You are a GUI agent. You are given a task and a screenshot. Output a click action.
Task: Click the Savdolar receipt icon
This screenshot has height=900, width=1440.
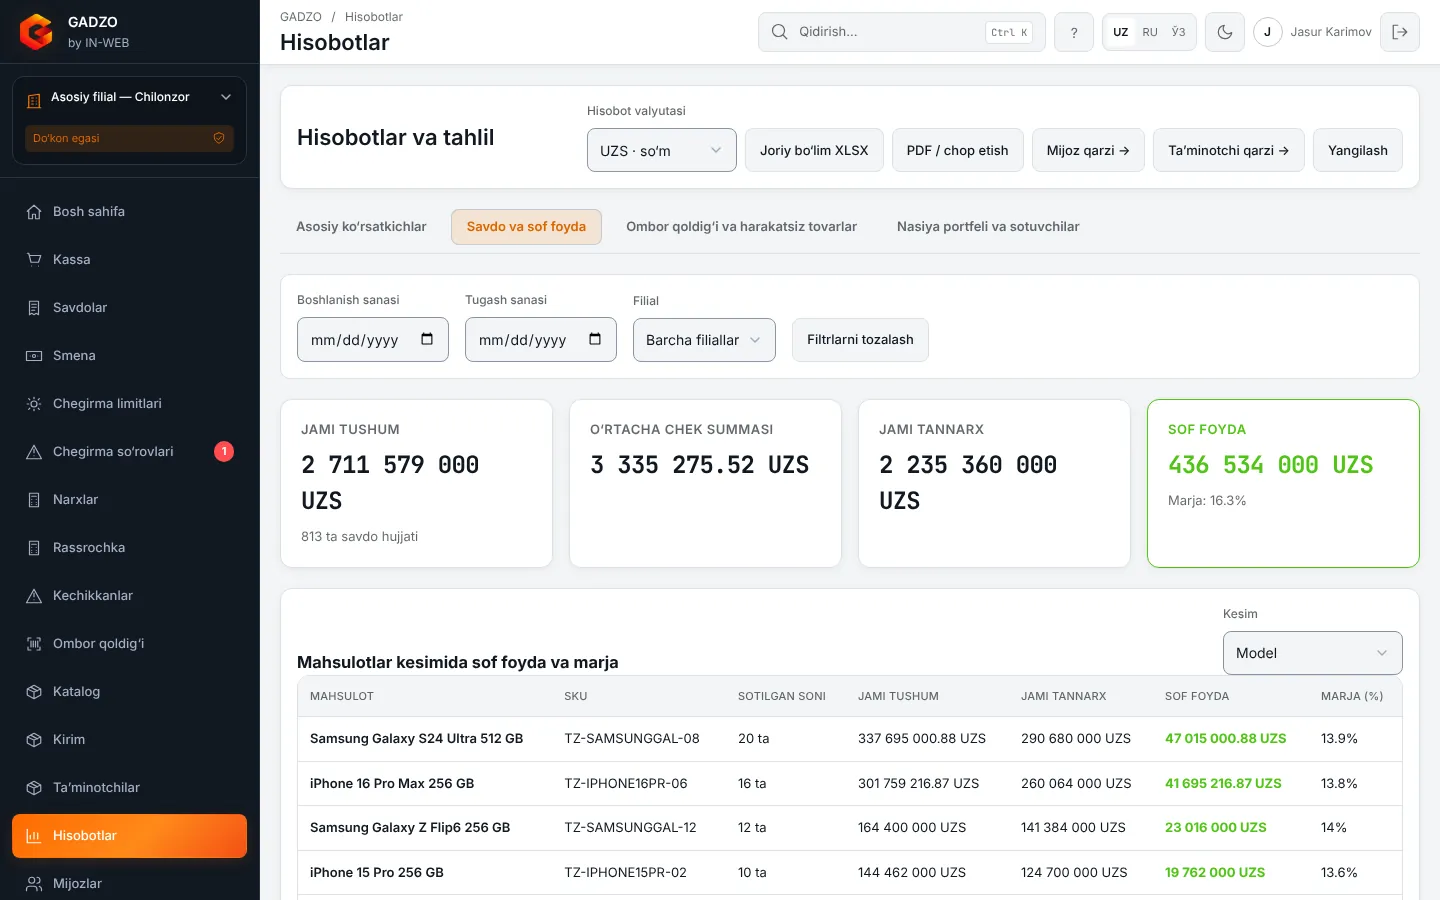[x=34, y=308]
